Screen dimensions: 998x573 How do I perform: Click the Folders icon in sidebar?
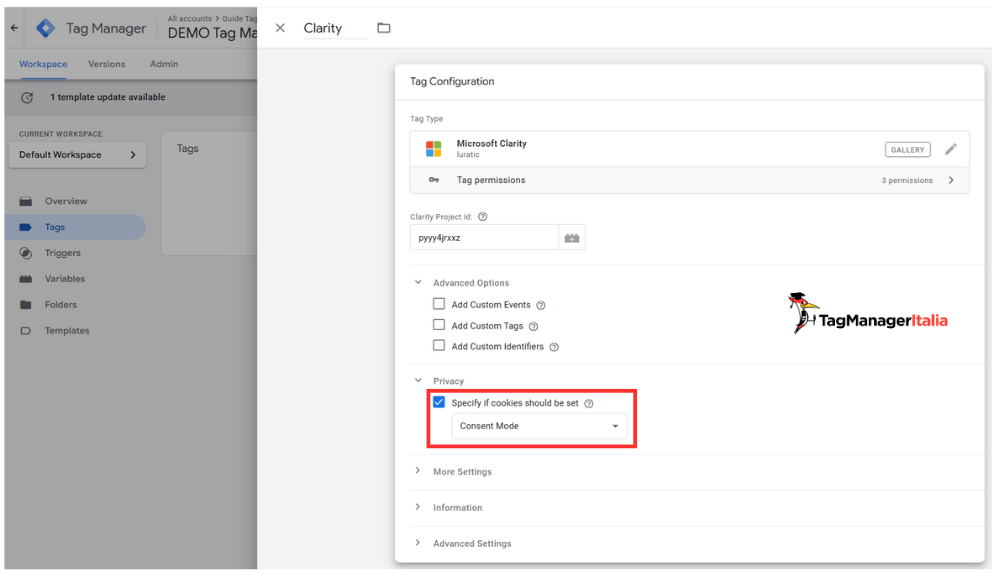[x=25, y=305]
